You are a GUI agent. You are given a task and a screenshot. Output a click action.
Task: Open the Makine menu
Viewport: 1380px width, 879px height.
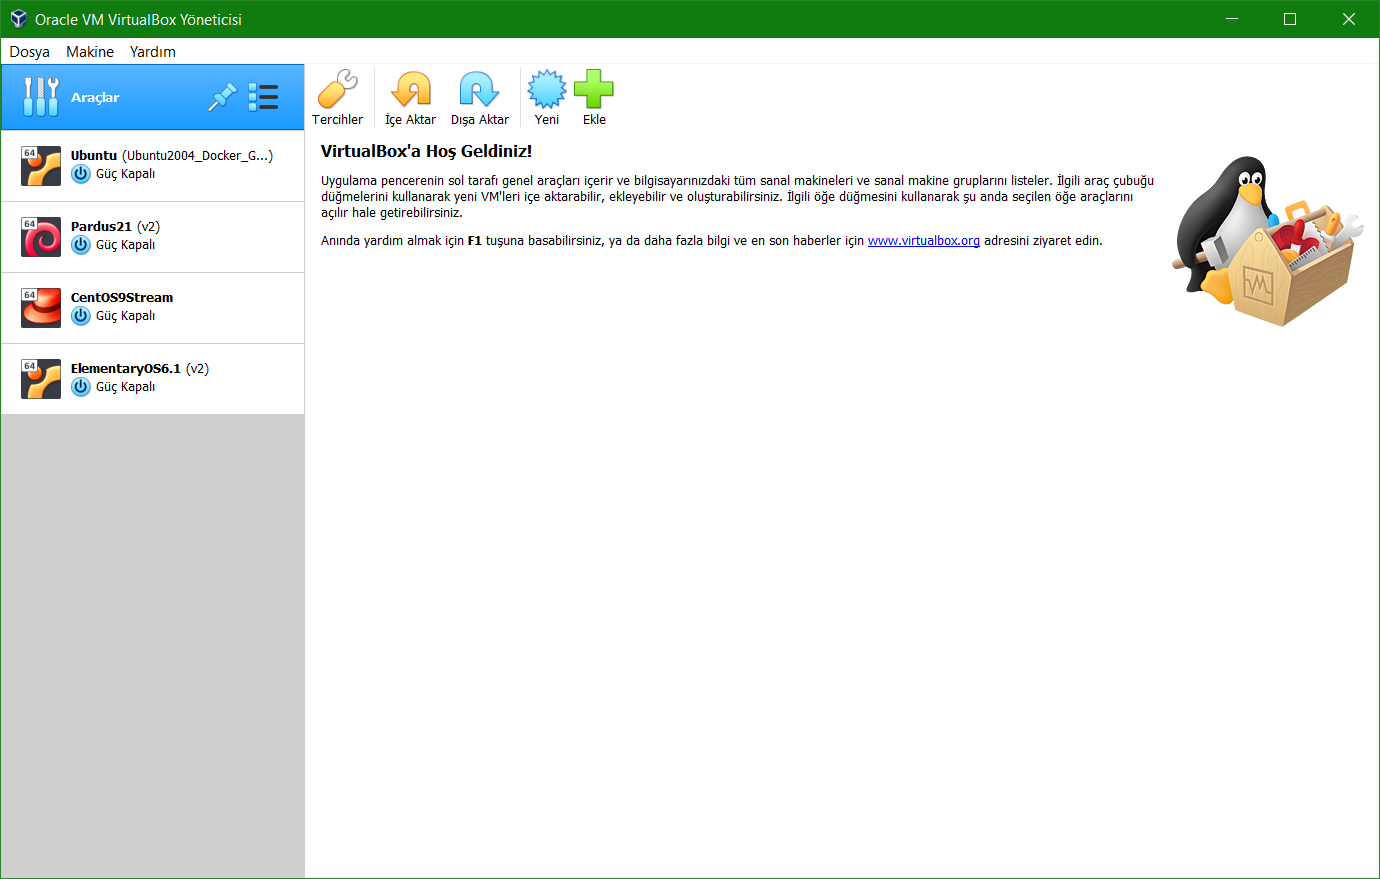(90, 52)
